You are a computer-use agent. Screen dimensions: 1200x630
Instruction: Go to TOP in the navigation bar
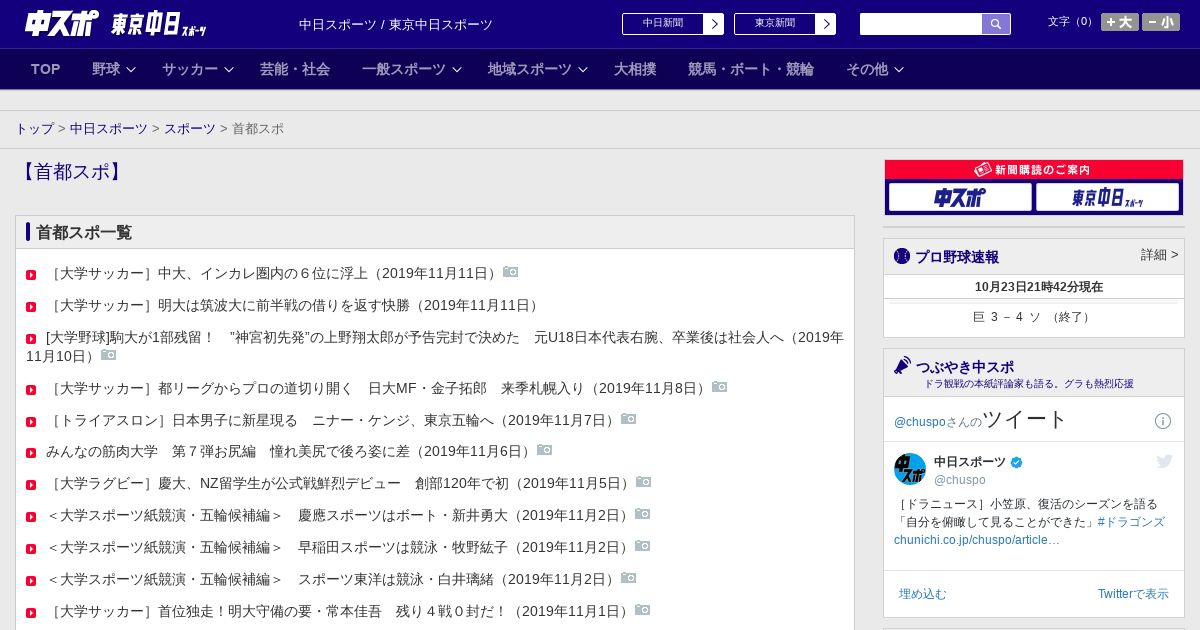(x=46, y=69)
